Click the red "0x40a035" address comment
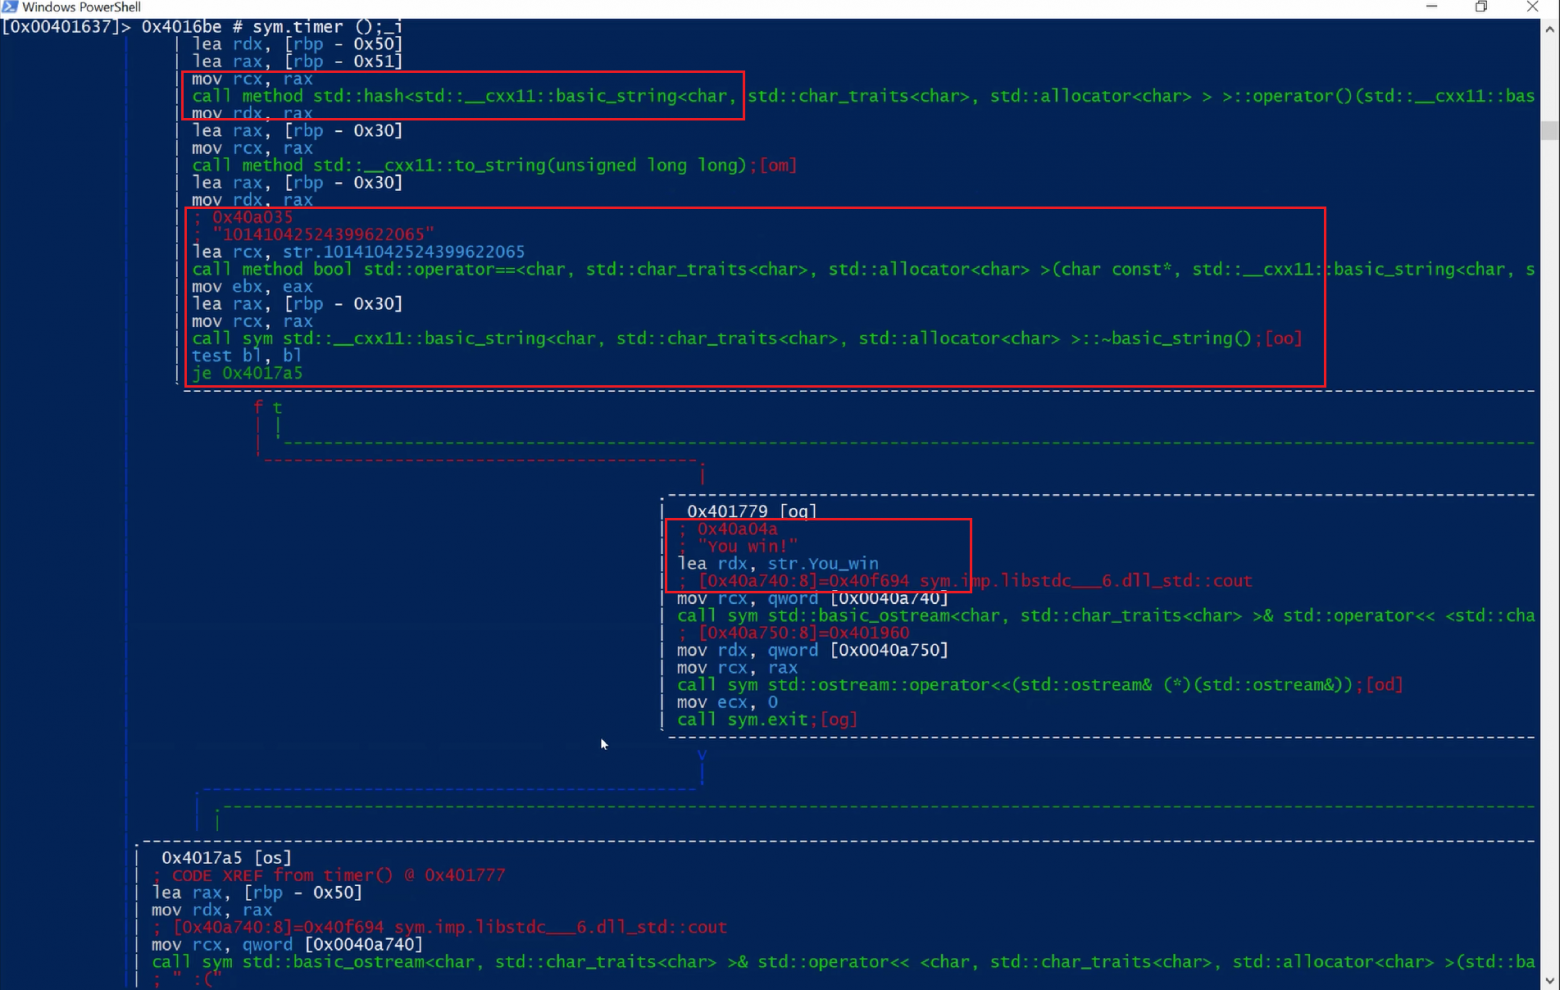This screenshot has width=1560, height=990. tap(252, 217)
